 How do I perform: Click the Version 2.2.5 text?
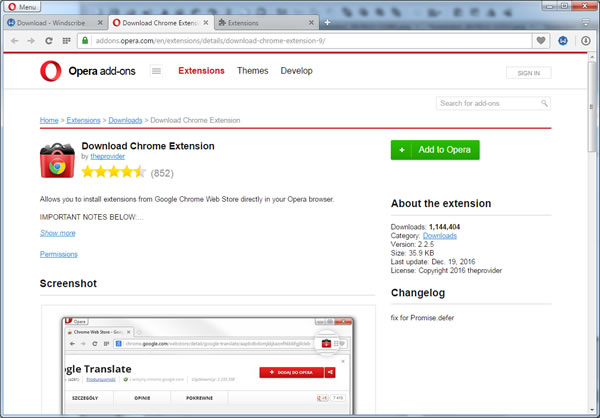coord(412,244)
